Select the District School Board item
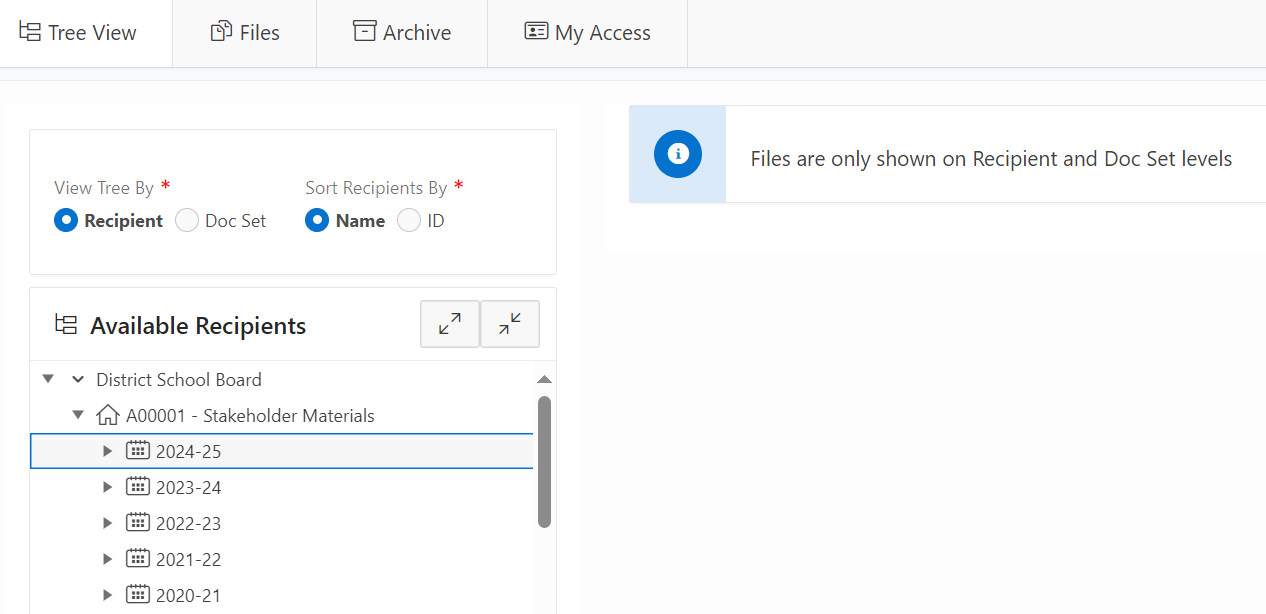Viewport: 1266px width, 614px height. [178, 380]
